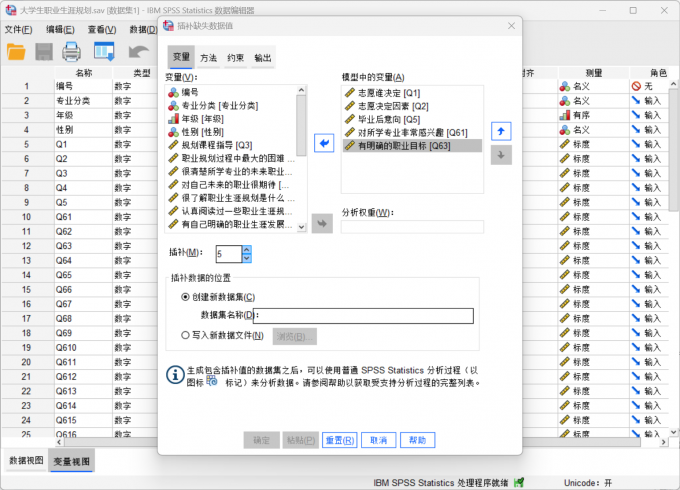This screenshot has width=680, height=490.
Task: Select 创建新数据集 radio button
Action: [x=186, y=297]
